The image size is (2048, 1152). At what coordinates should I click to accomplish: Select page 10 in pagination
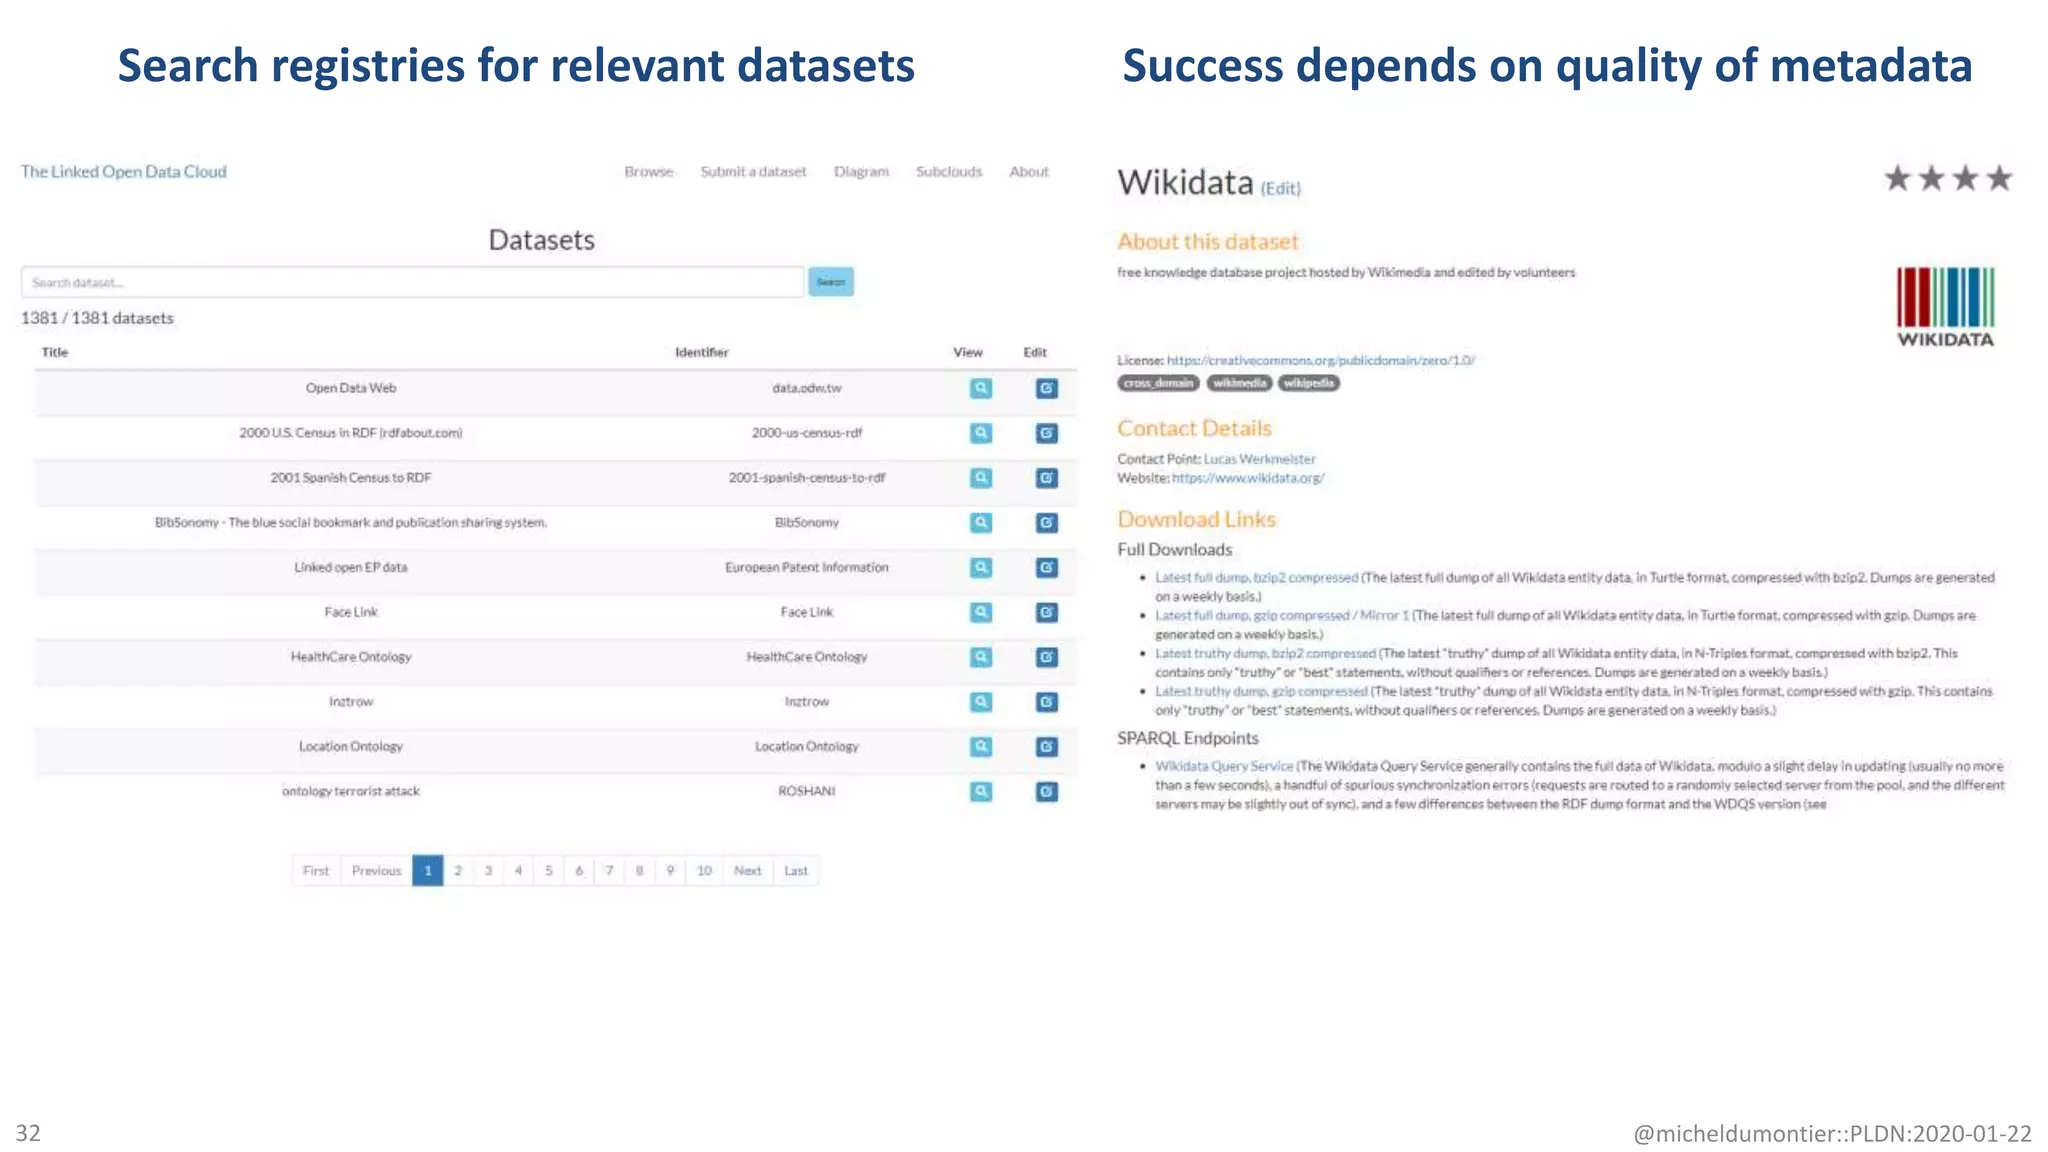(704, 871)
